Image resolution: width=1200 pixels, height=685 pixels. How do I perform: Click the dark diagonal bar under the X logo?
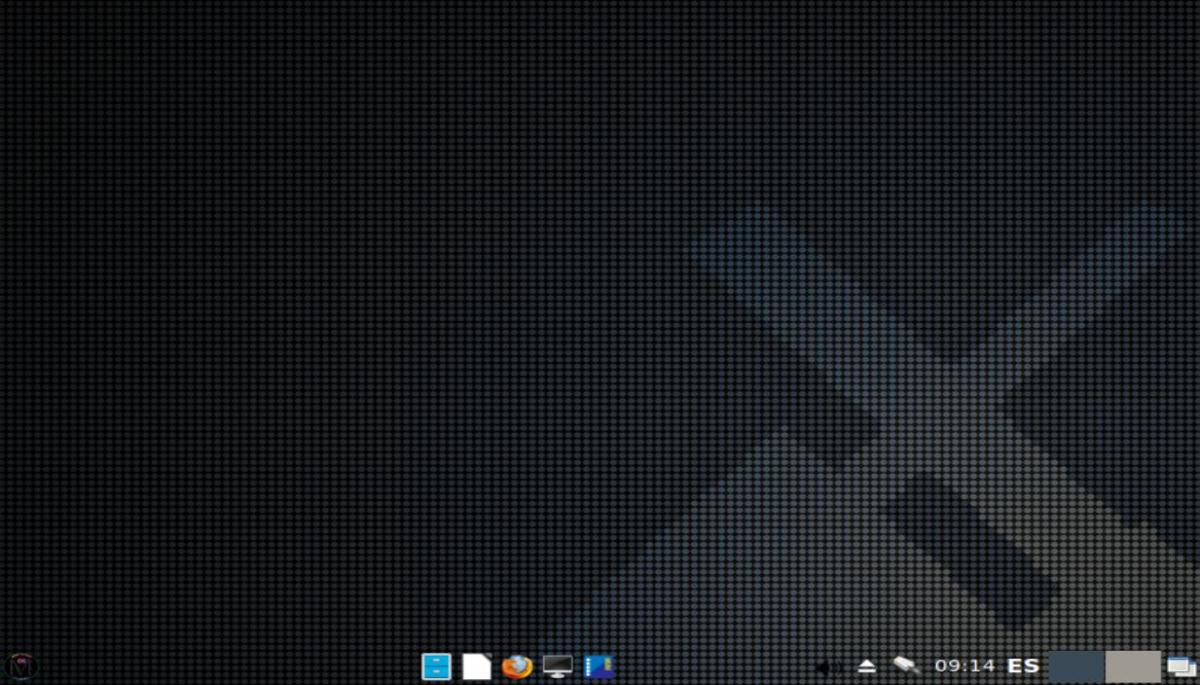click(970, 545)
